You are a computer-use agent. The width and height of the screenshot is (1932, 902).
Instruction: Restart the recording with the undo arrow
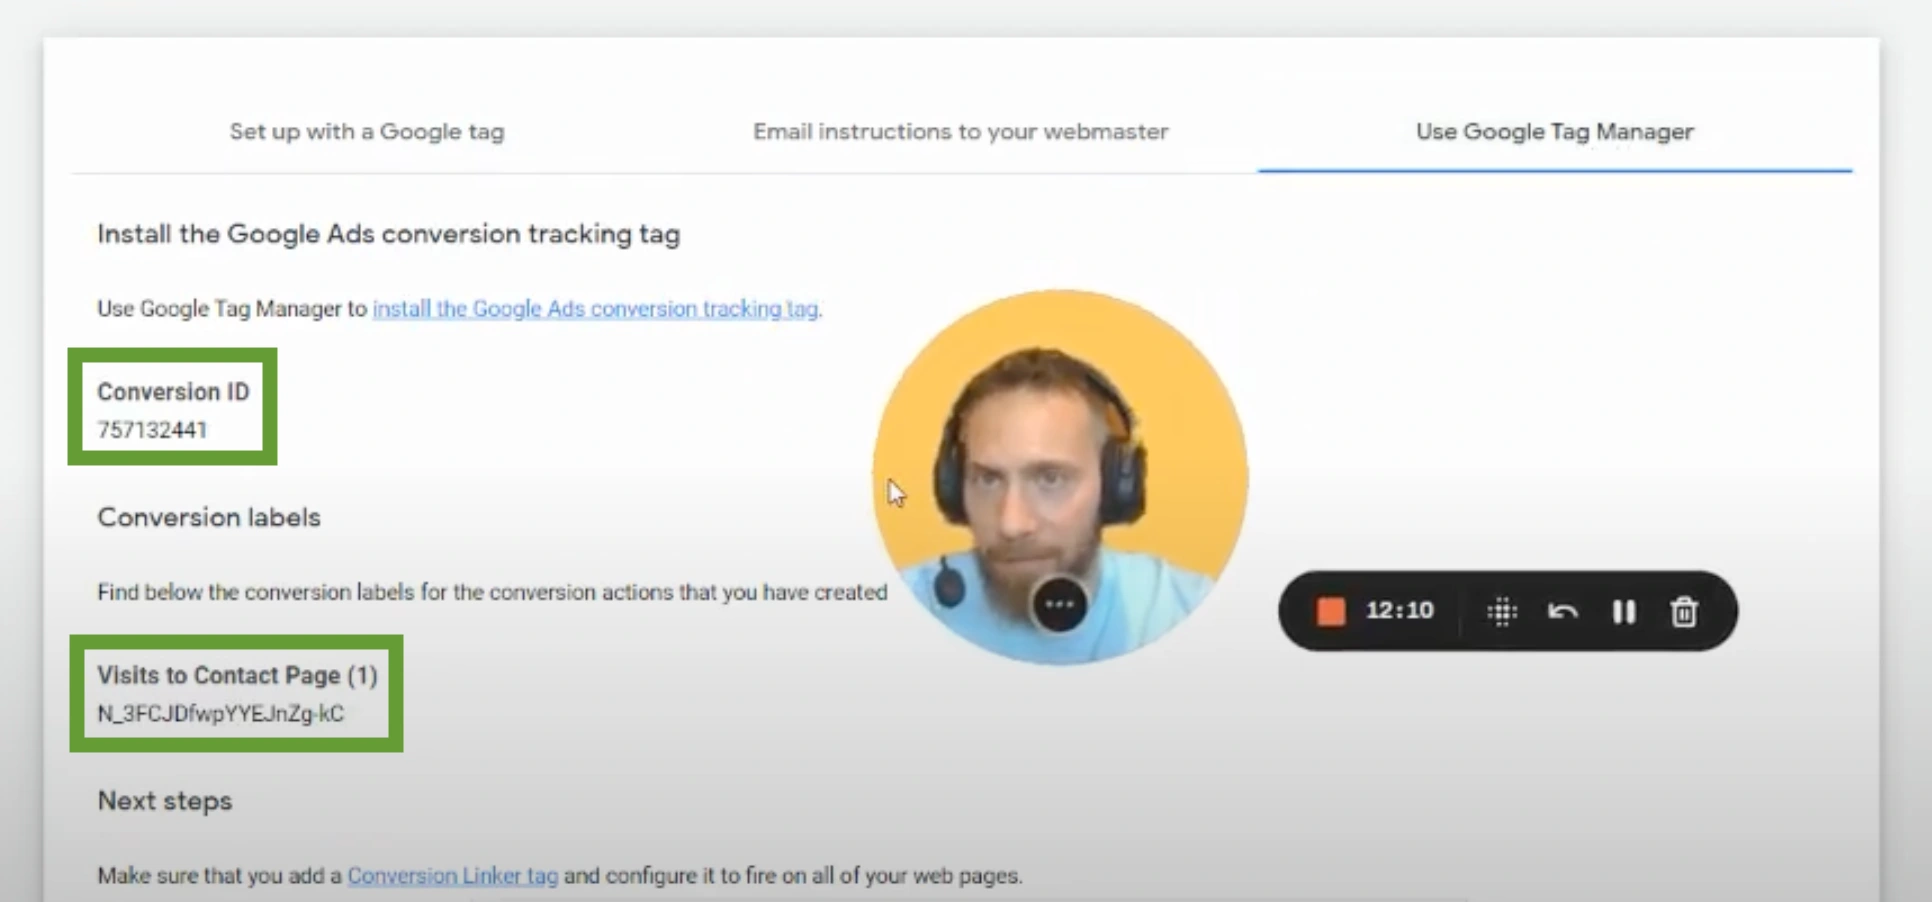click(x=1562, y=611)
